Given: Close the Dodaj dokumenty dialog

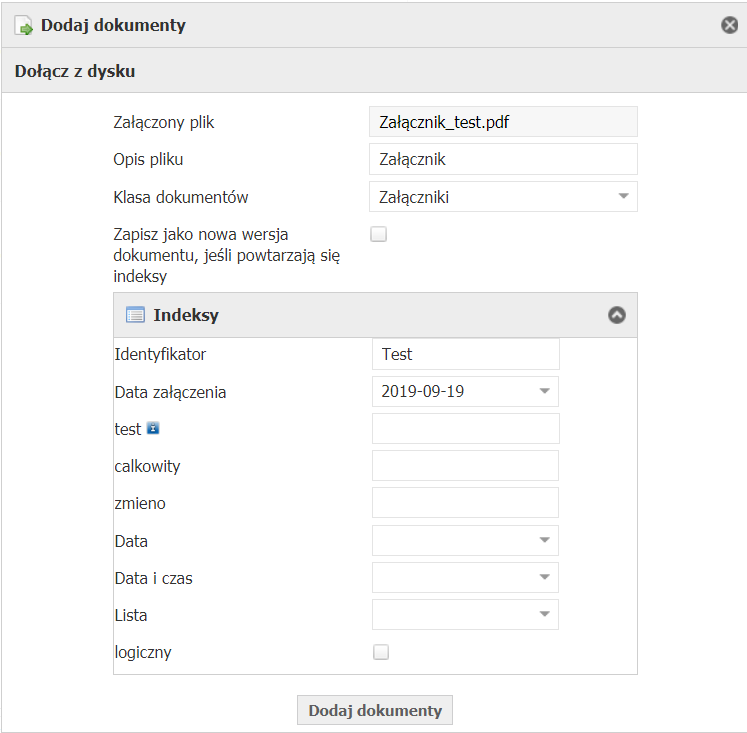Looking at the screenshot, I should pyautogui.click(x=730, y=25).
